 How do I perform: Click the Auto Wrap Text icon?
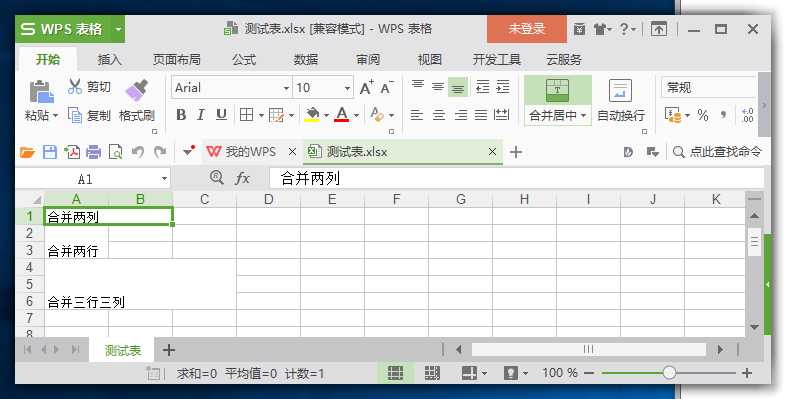pos(620,91)
